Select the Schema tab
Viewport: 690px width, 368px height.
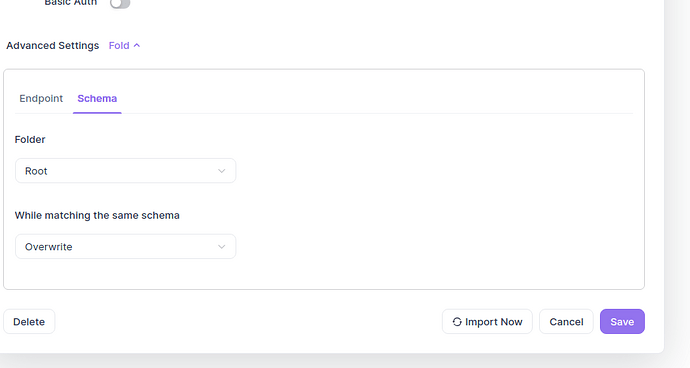pyautogui.click(x=97, y=98)
